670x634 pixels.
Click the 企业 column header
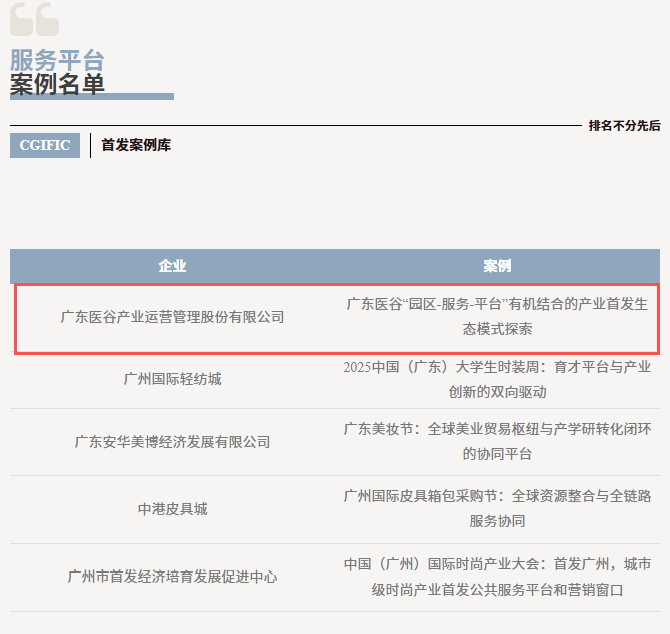(173, 266)
